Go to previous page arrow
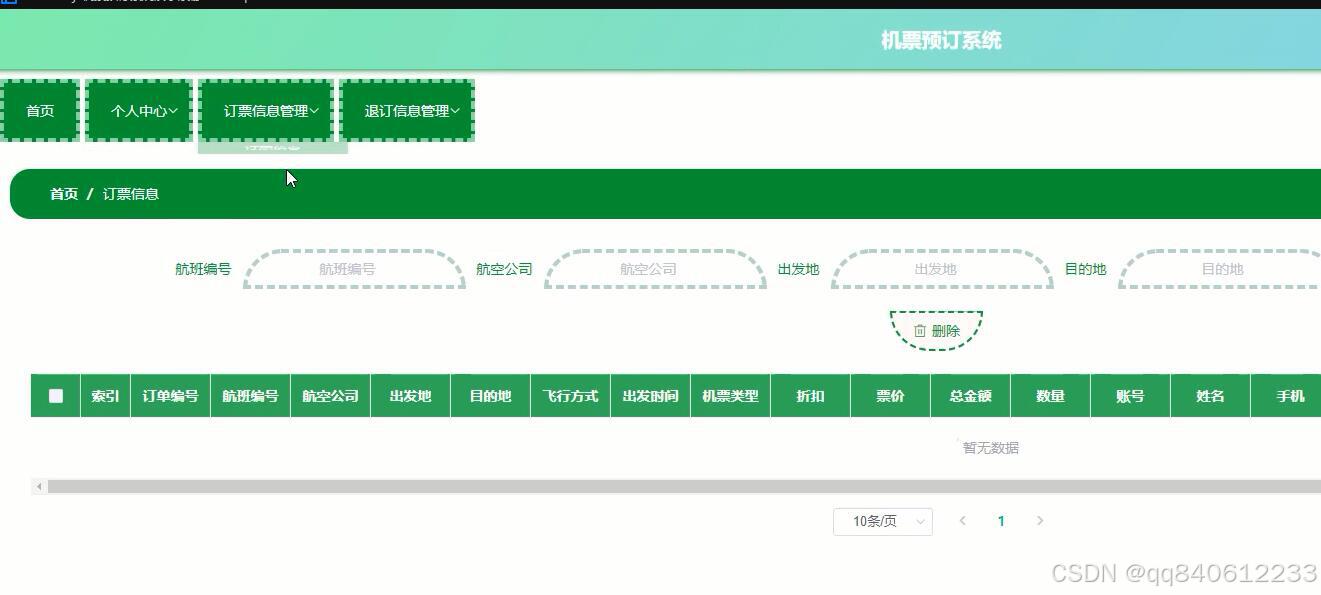 pos(963,521)
